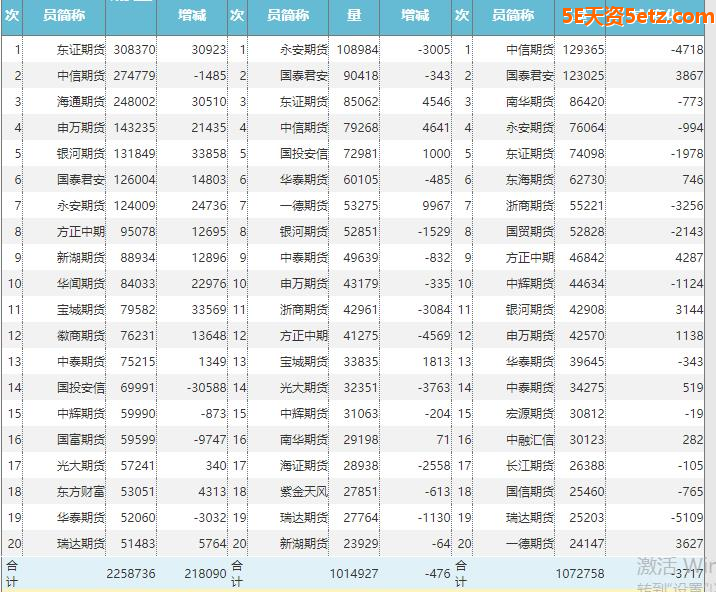Select the 129365 value for 中信期货
The image size is (716, 592).
click(583, 49)
